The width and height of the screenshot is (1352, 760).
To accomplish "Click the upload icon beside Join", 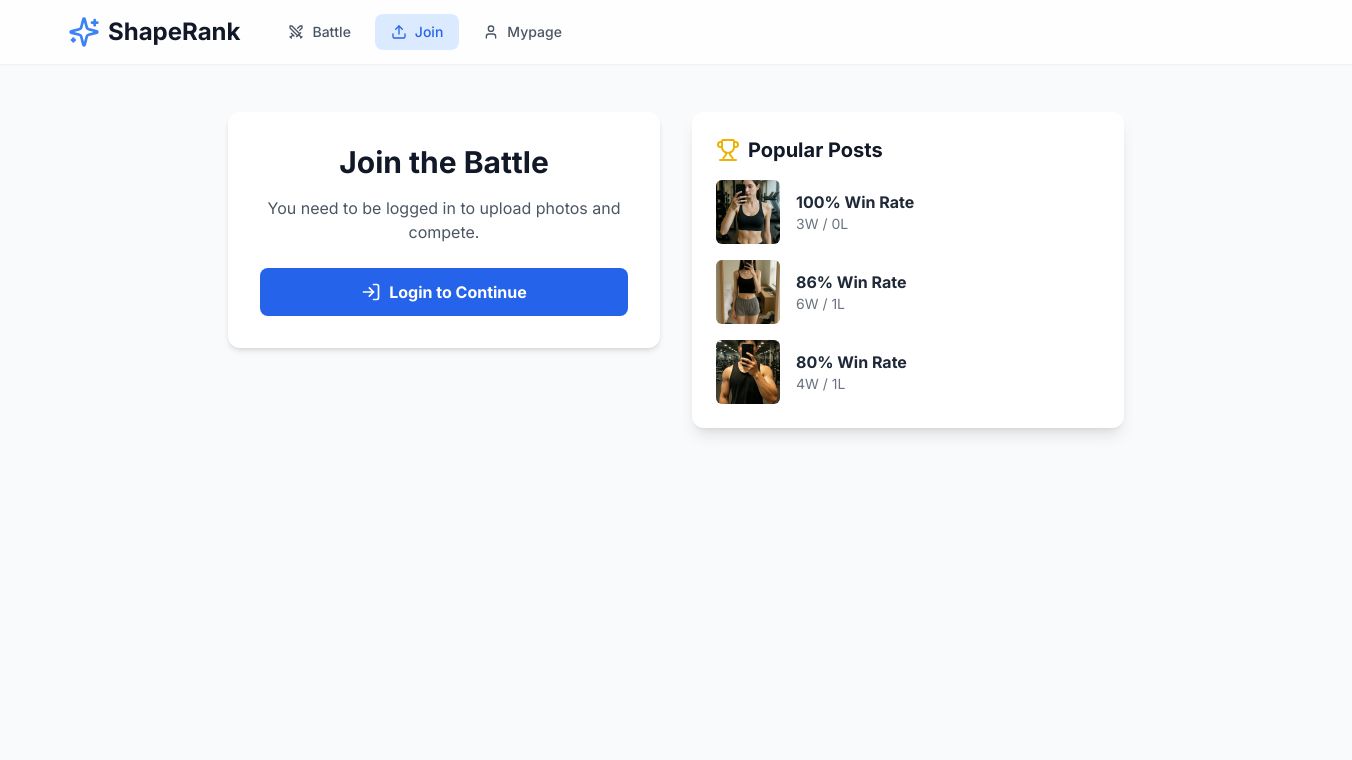I will [399, 32].
